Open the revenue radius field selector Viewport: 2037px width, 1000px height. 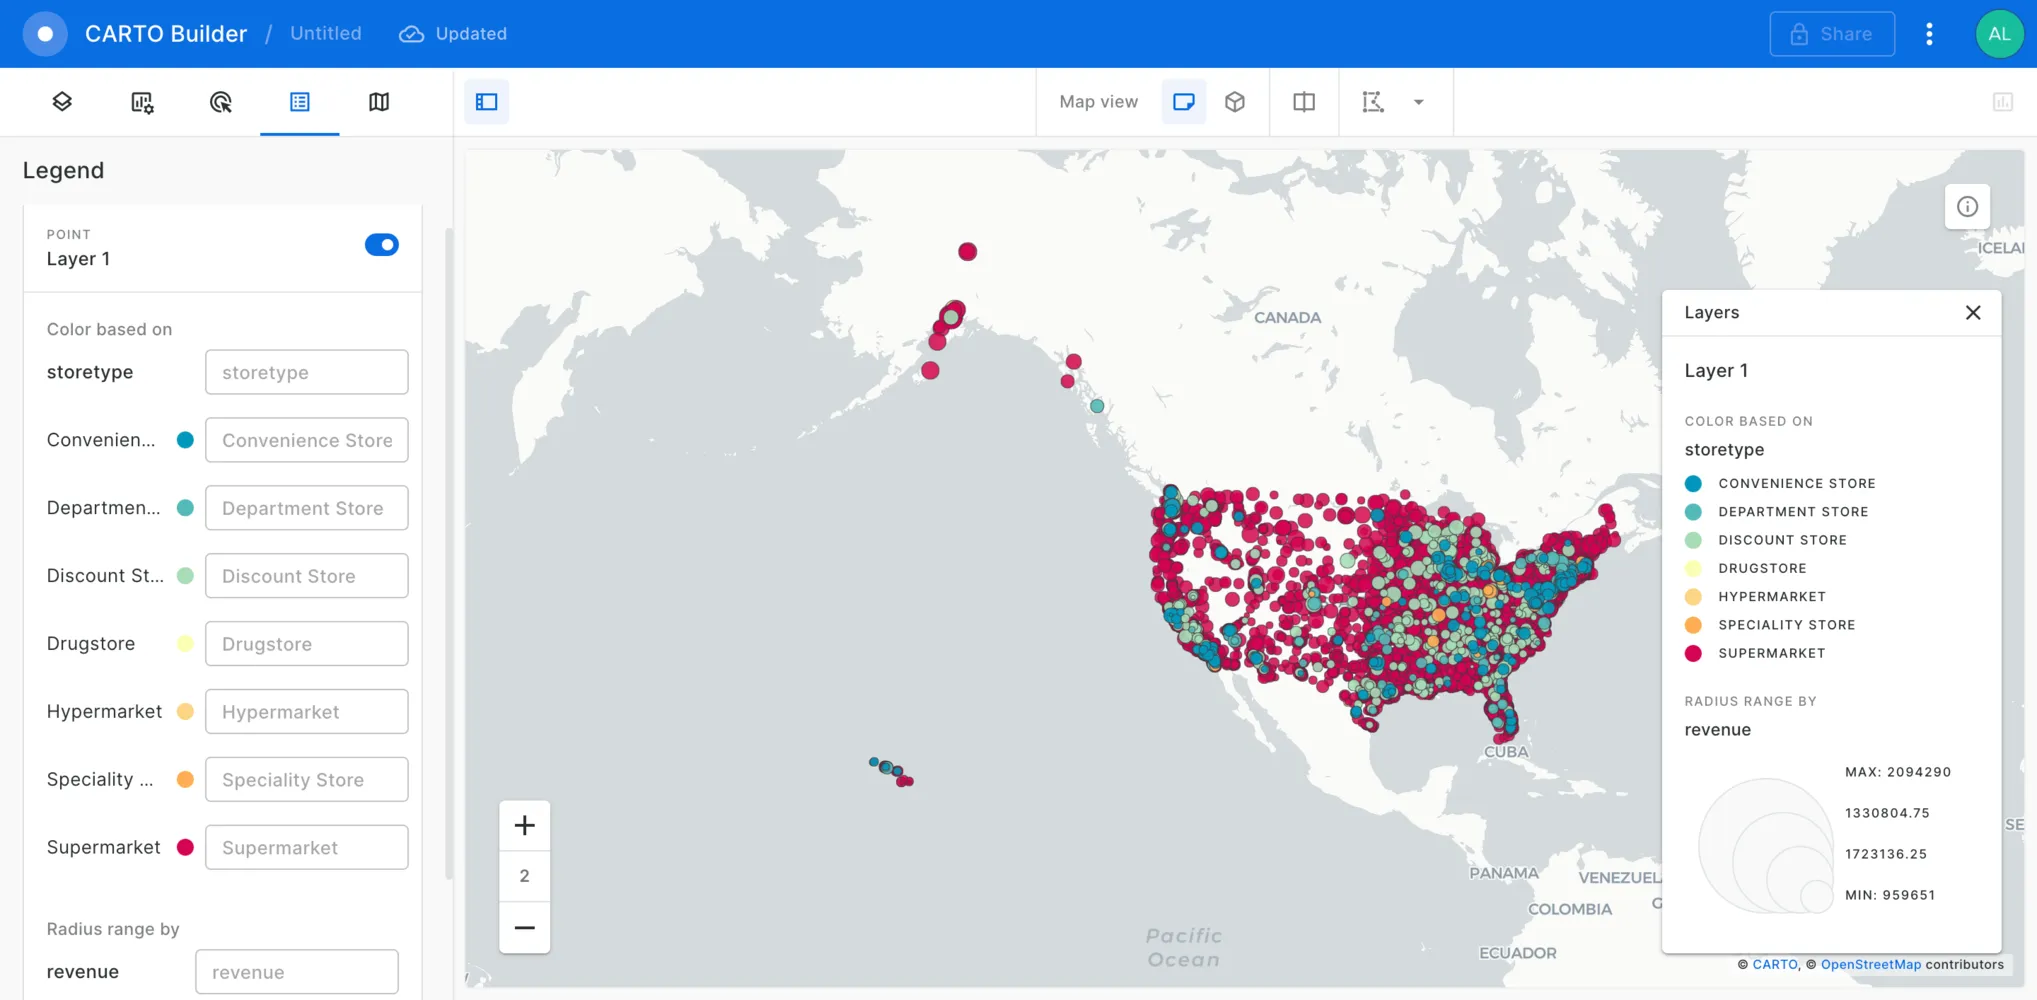[x=296, y=971]
